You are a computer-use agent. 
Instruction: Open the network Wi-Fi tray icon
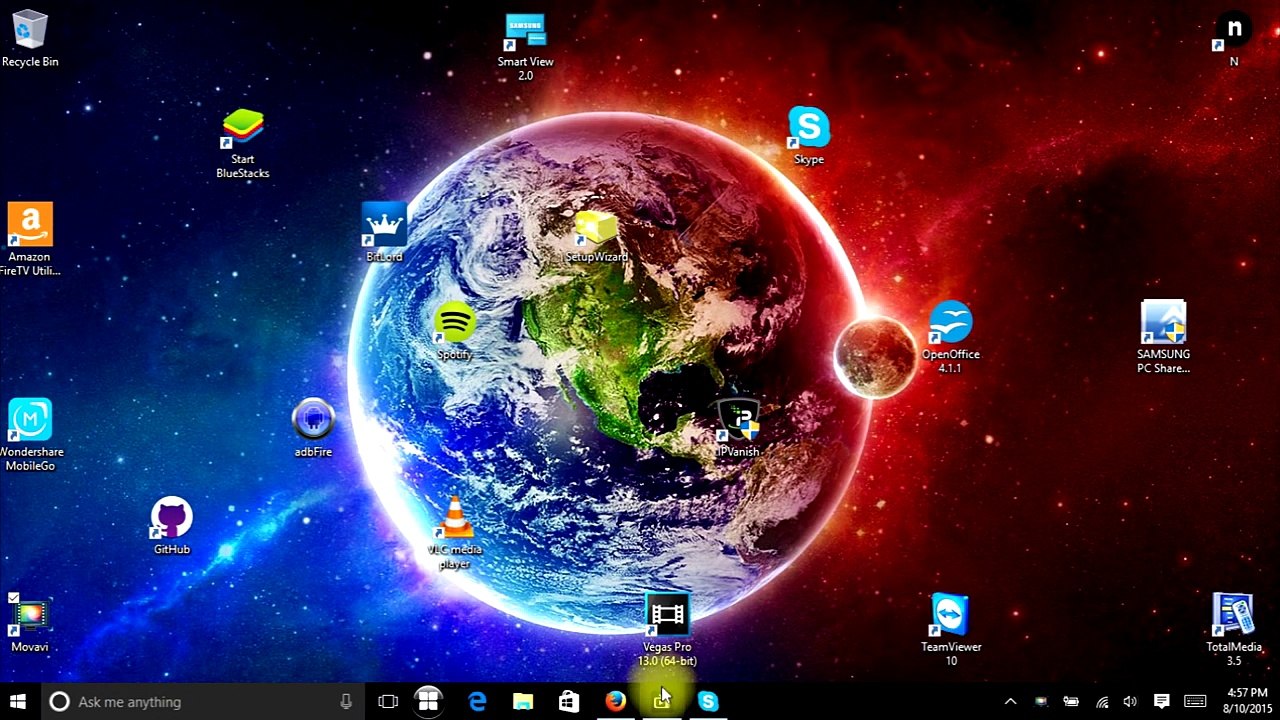point(1102,702)
